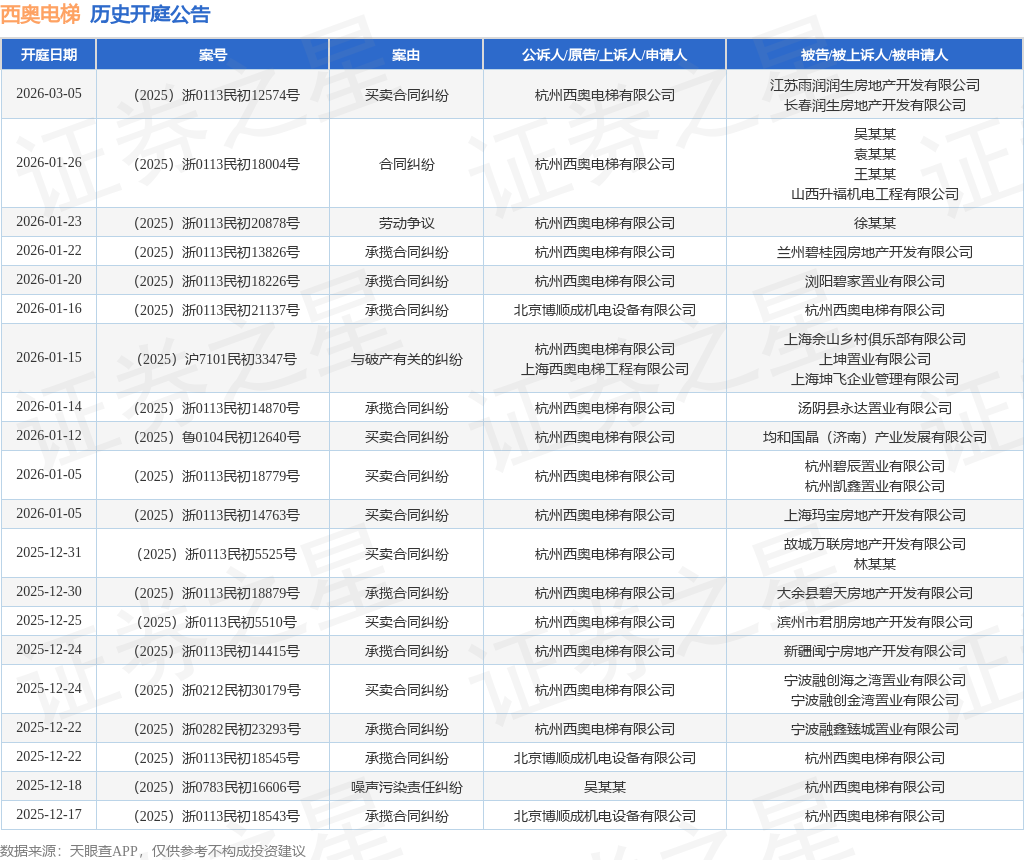Screen dimensions: 1024x860
Task: Click the 与破产有关的纠纷 cause cell
Action: tap(407, 359)
